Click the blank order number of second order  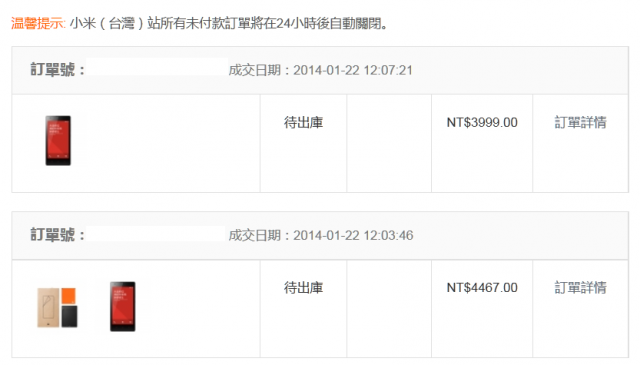coord(156,234)
